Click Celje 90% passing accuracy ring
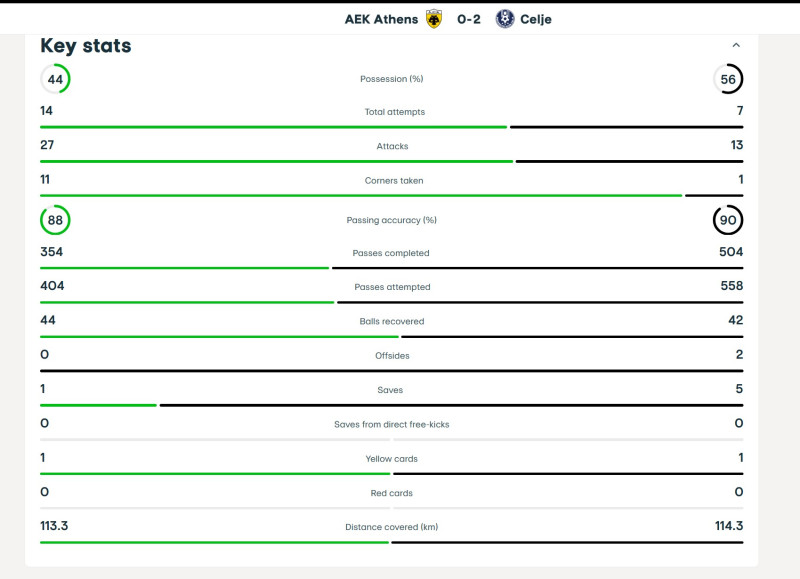 (x=728, y=220)
